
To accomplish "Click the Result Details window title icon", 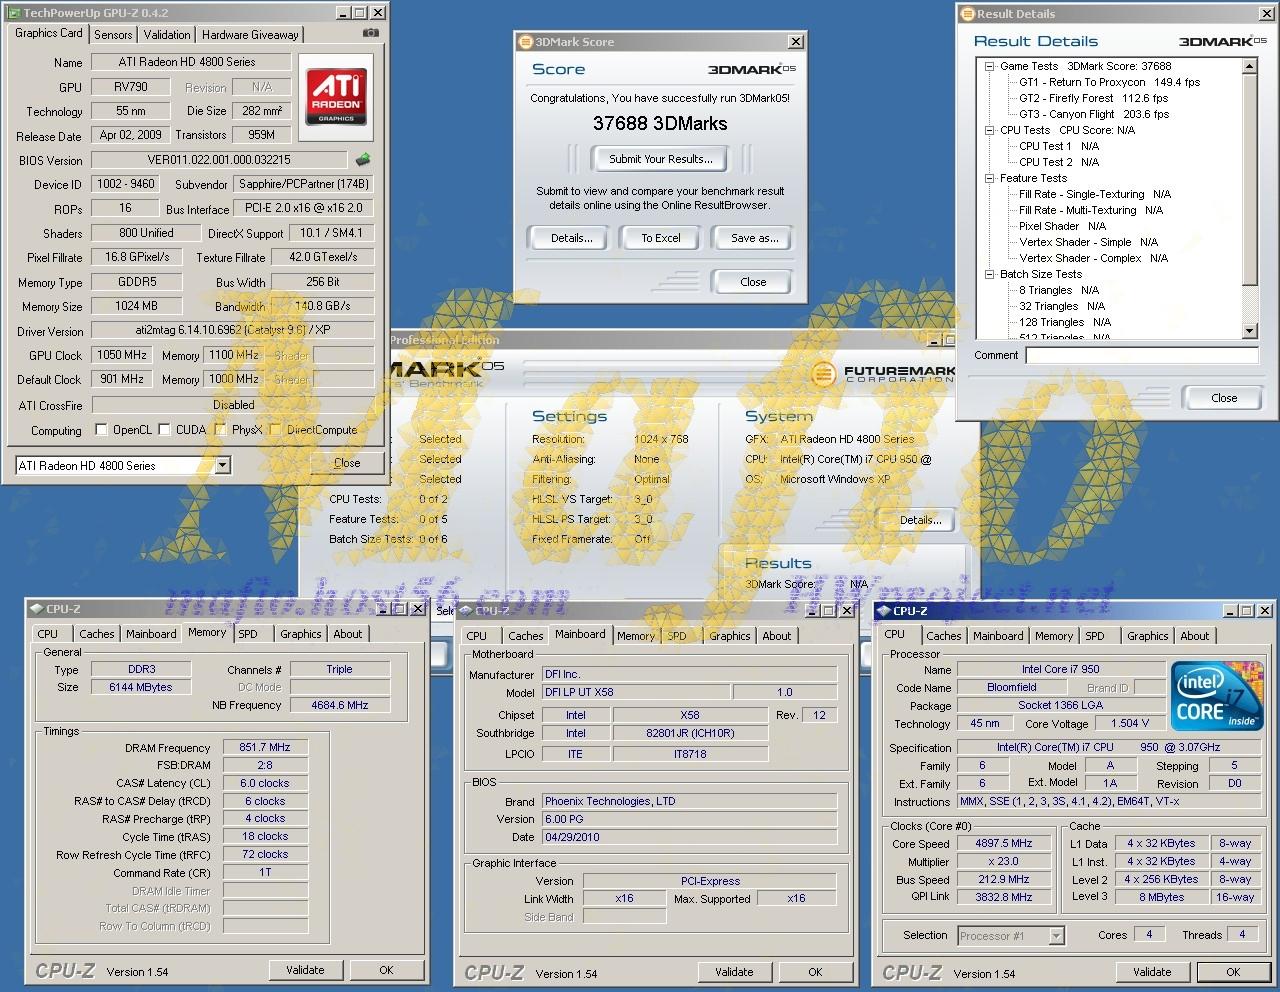I will 967,14.
